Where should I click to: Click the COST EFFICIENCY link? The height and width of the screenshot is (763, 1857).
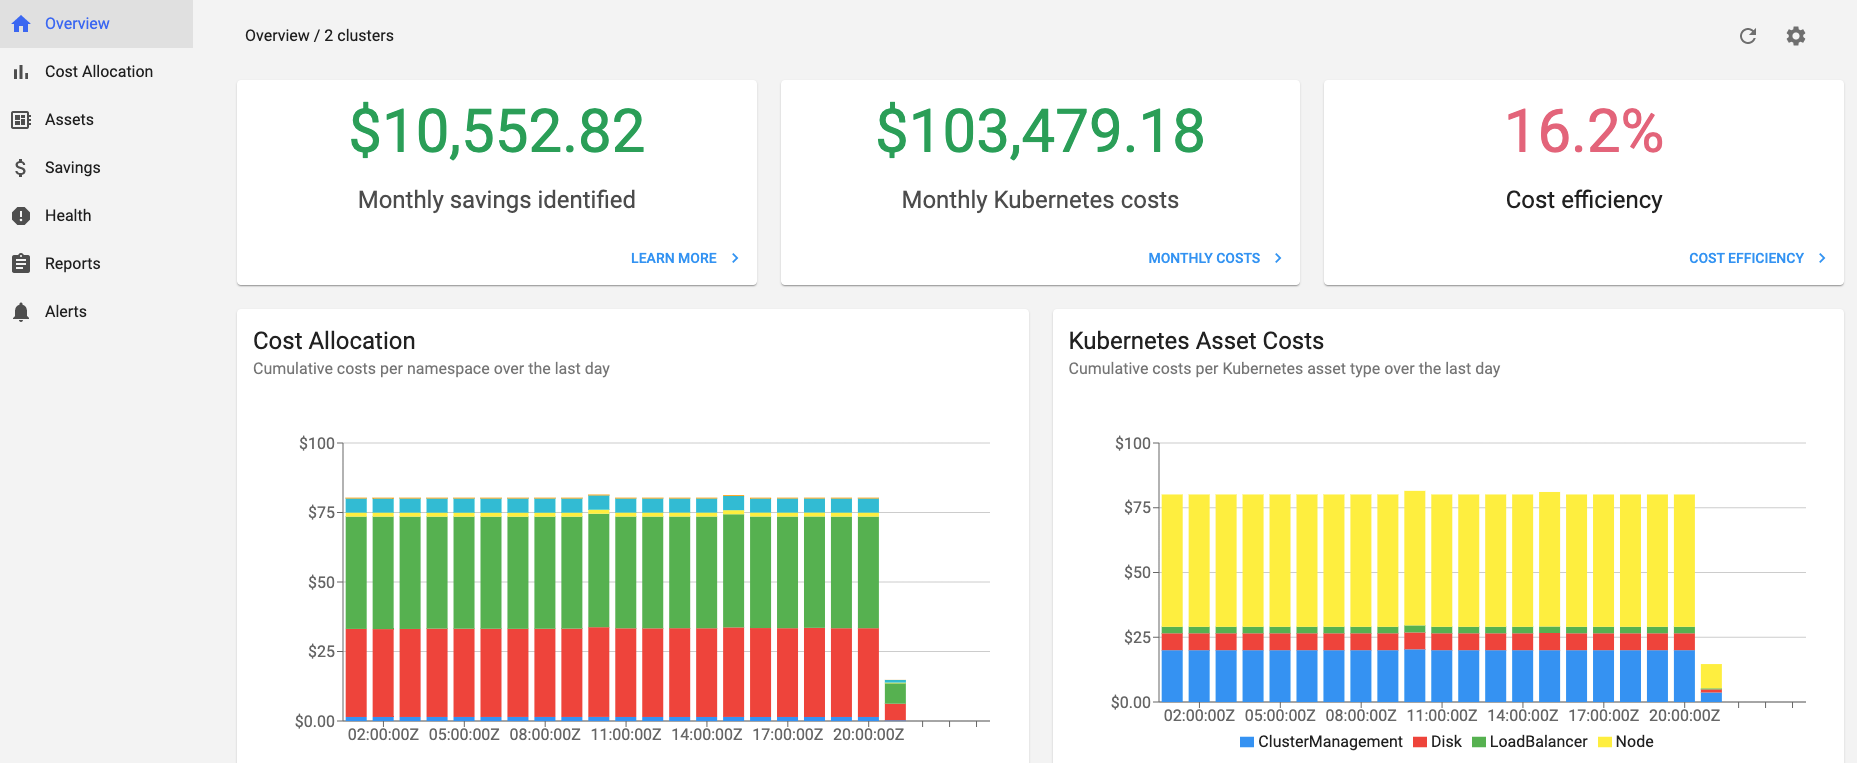pyautogui.click(x=1746, y=258)
